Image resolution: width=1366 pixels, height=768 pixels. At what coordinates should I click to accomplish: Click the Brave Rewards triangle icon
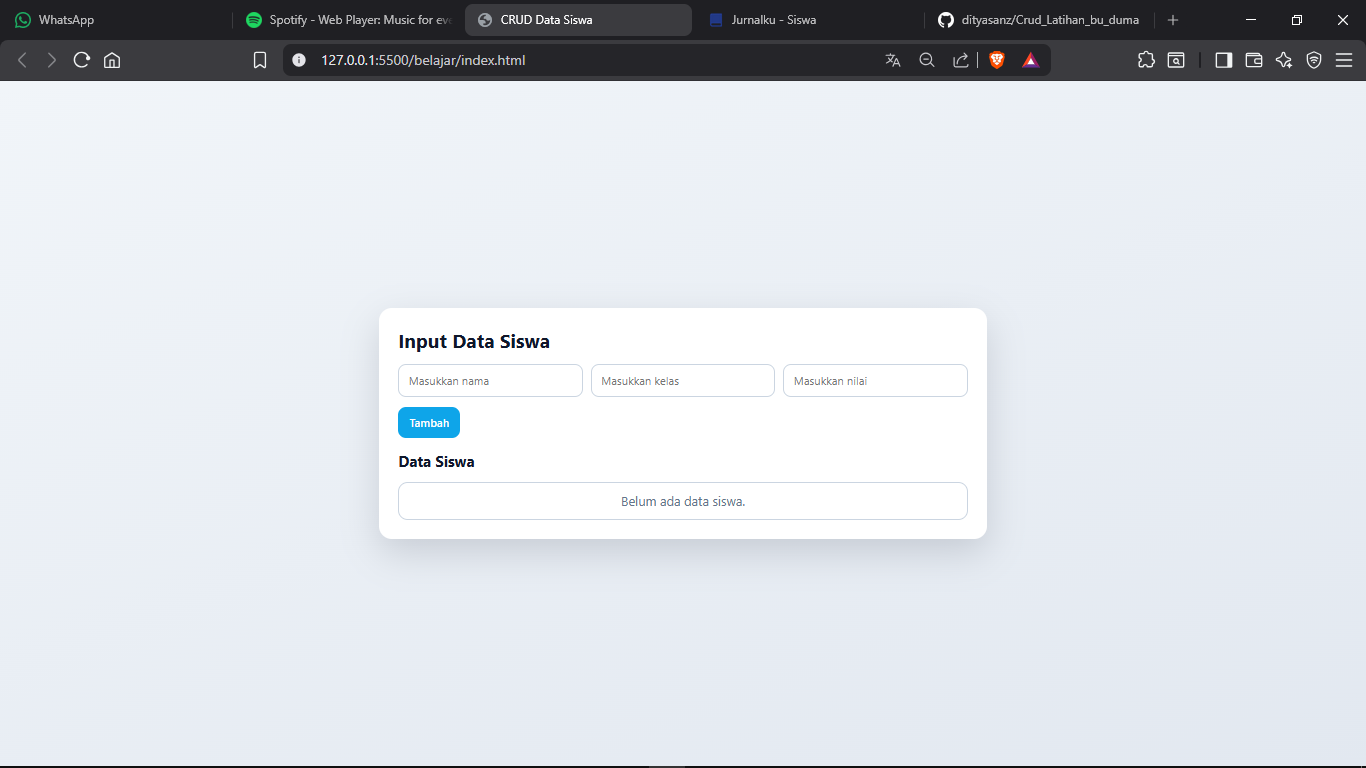click(1031, 60)
